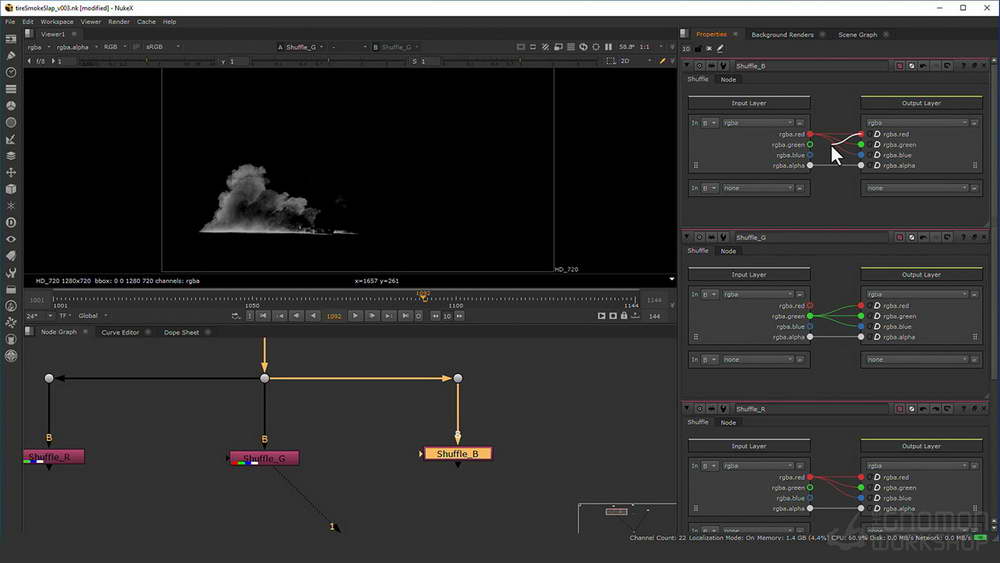
Task: Click the Shuffle_R undo icon
Action: 923,409
